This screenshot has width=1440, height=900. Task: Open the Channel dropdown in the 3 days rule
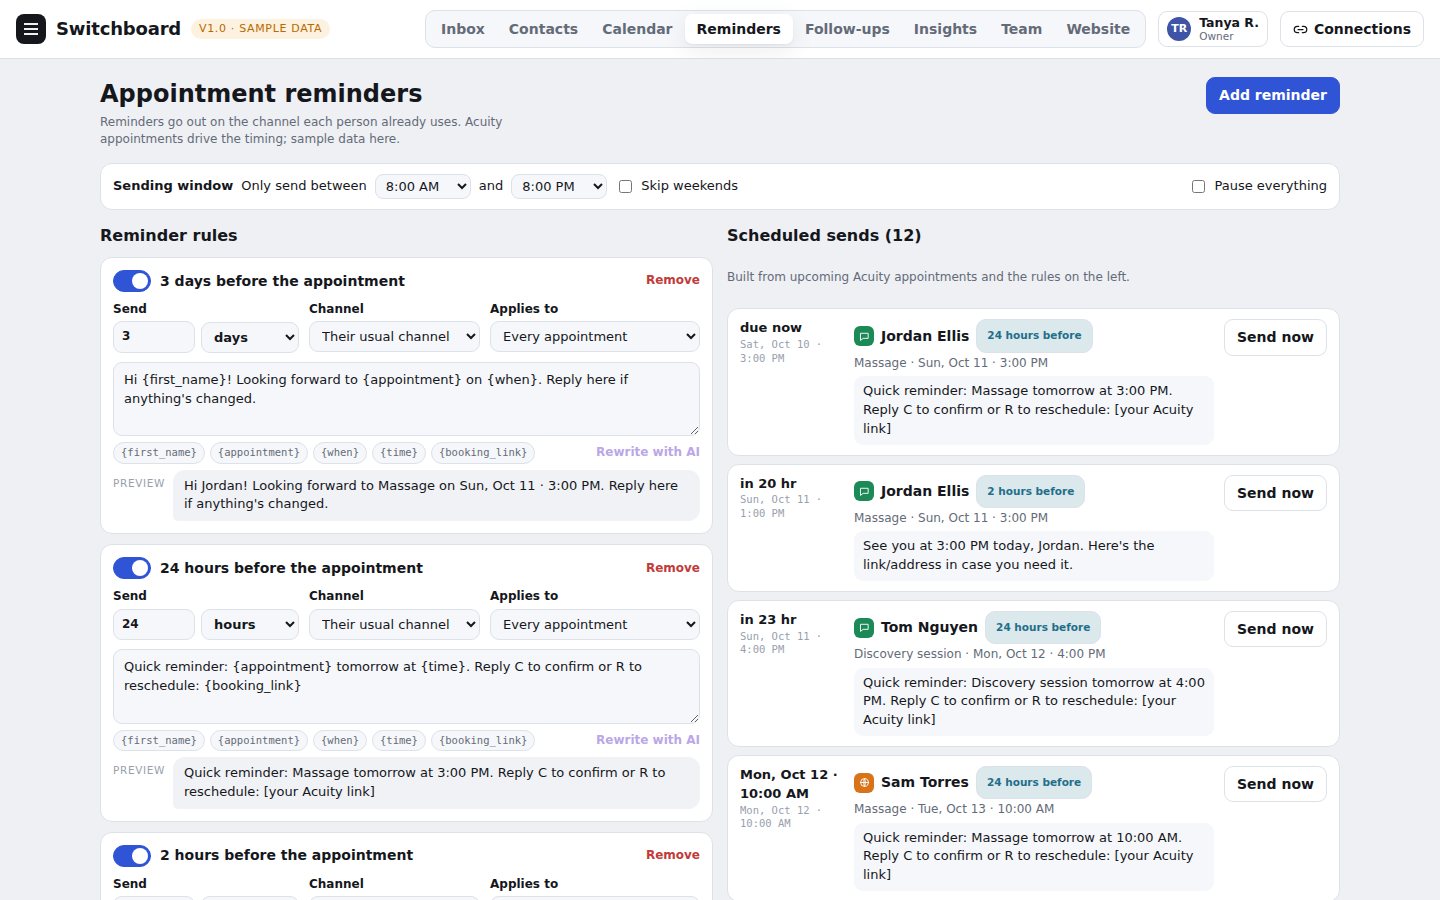pos(394,337)
